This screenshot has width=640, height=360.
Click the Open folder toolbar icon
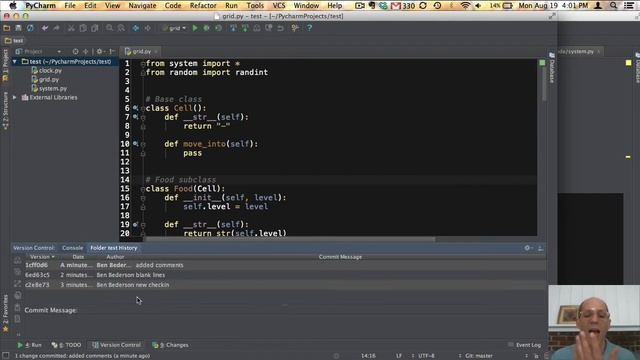(x=7, y=28)
